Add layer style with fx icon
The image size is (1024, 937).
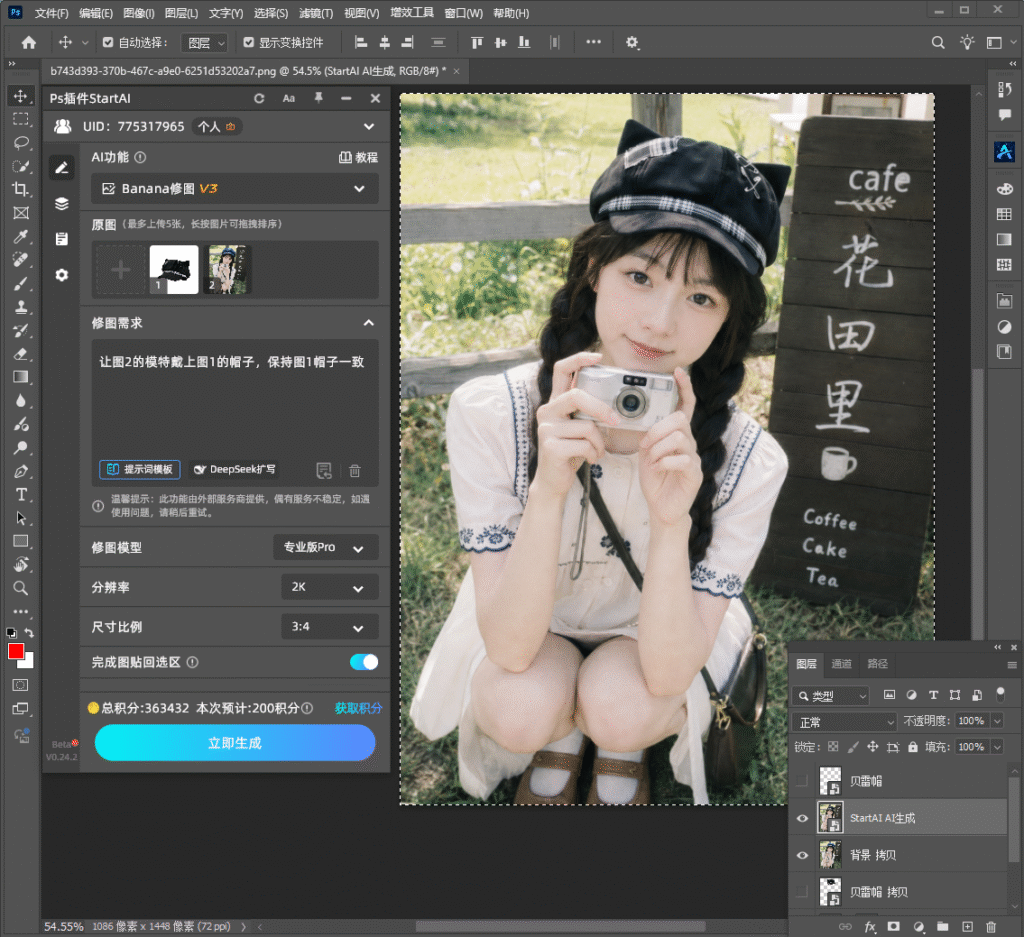pos(870,927)
